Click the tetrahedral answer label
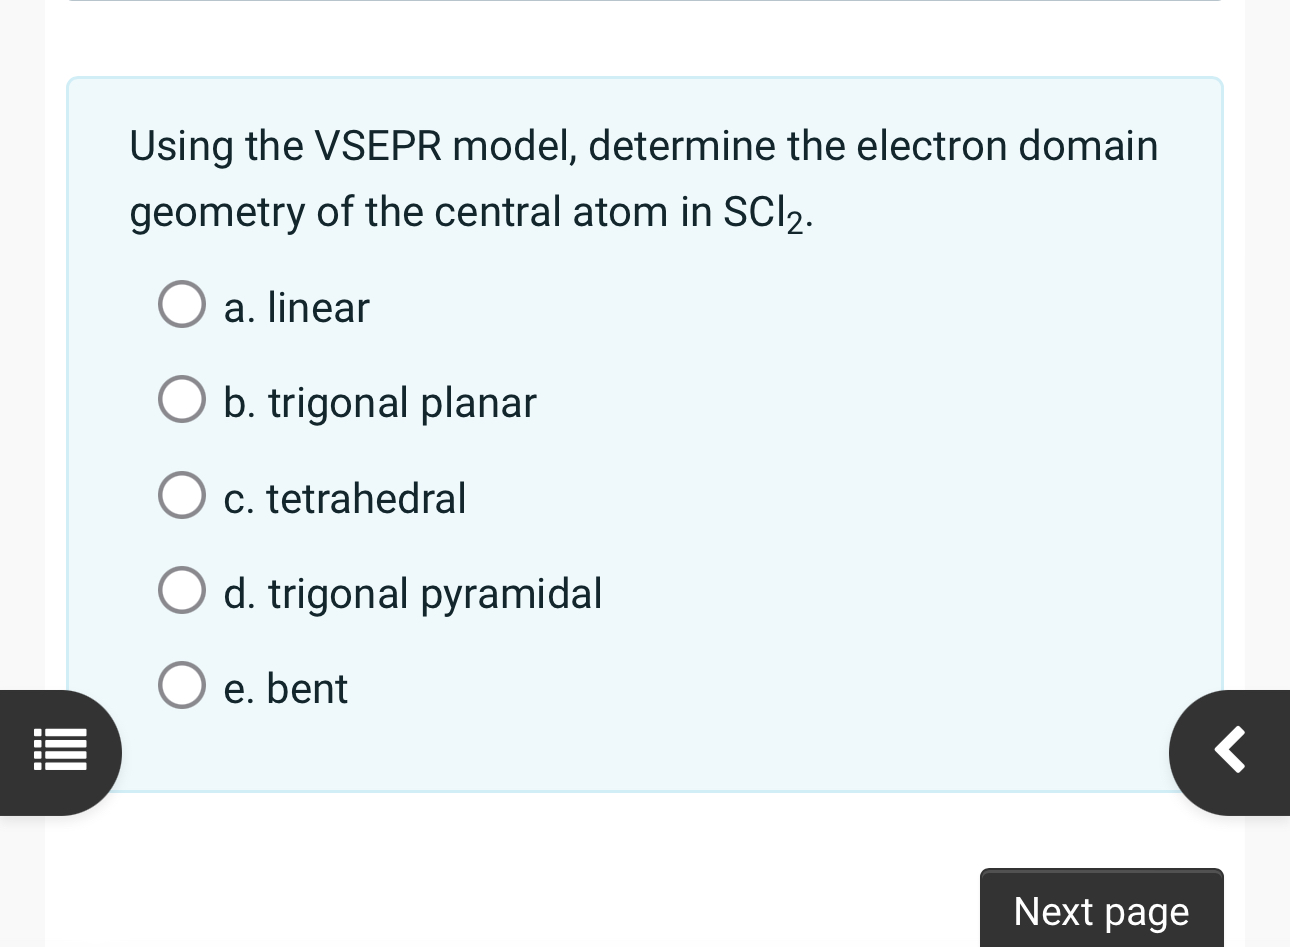The image size is (1290, 947). (x=345, y=498)
